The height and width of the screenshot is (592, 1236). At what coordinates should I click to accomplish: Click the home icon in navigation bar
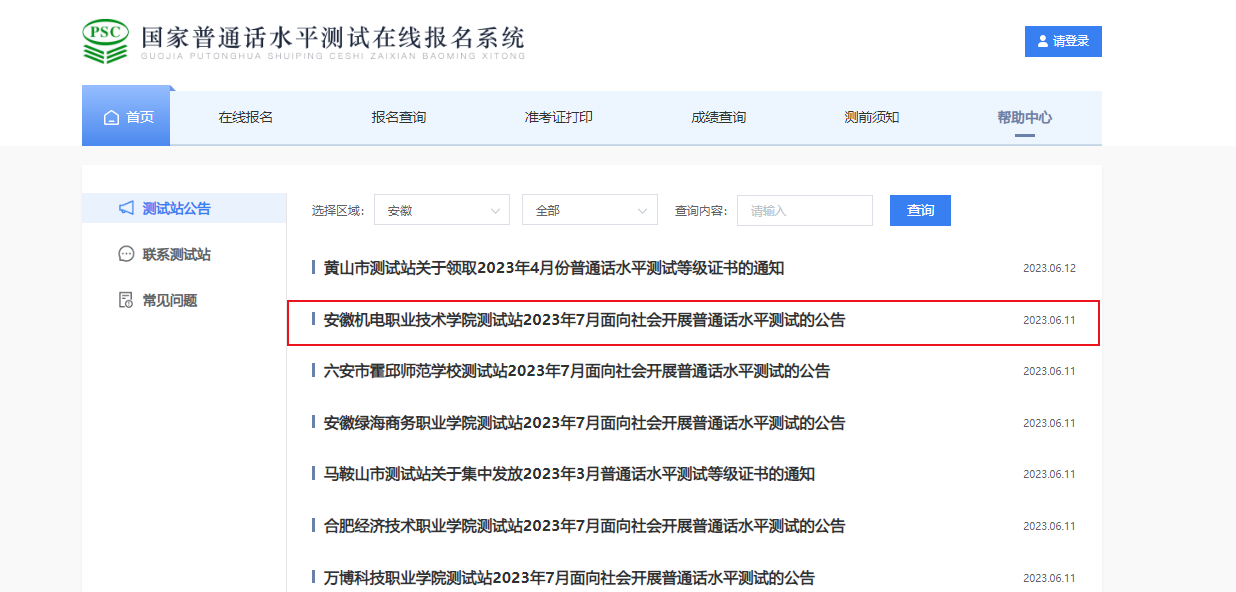click(x=111, y=118)
